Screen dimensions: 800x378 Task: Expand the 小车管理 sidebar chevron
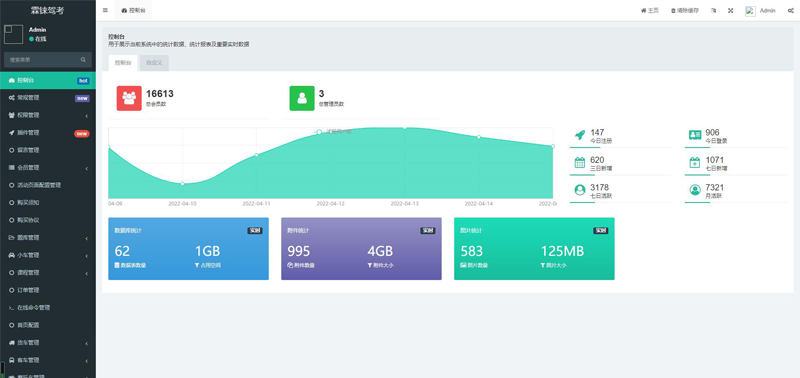tap(86, 256)
